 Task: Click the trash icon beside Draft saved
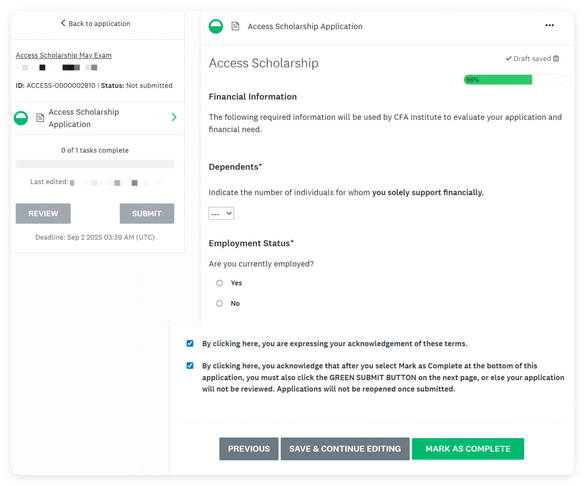tap(556, 59)
